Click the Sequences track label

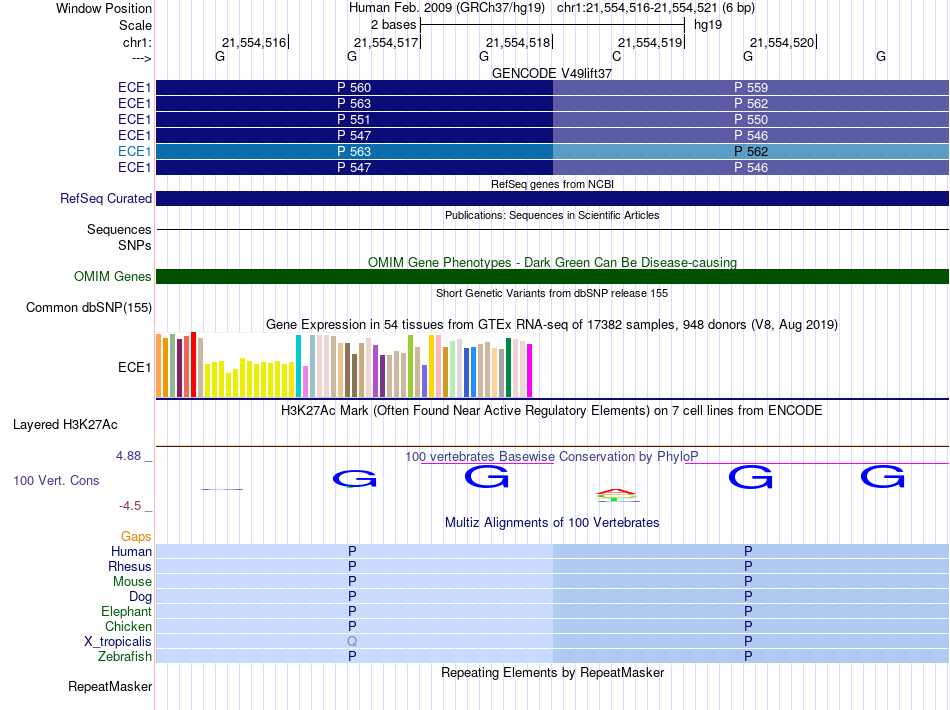[119, 230]
